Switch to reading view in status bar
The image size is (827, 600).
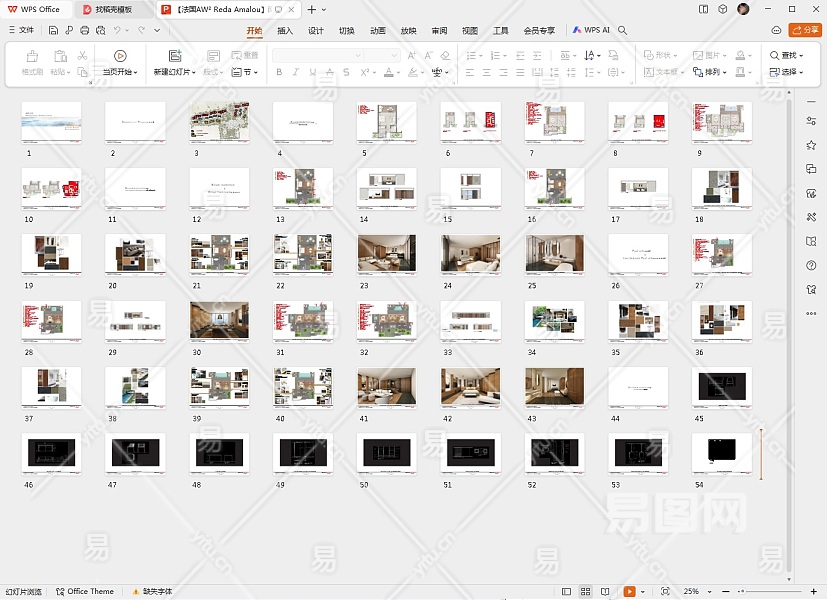[x=606, y=592]
